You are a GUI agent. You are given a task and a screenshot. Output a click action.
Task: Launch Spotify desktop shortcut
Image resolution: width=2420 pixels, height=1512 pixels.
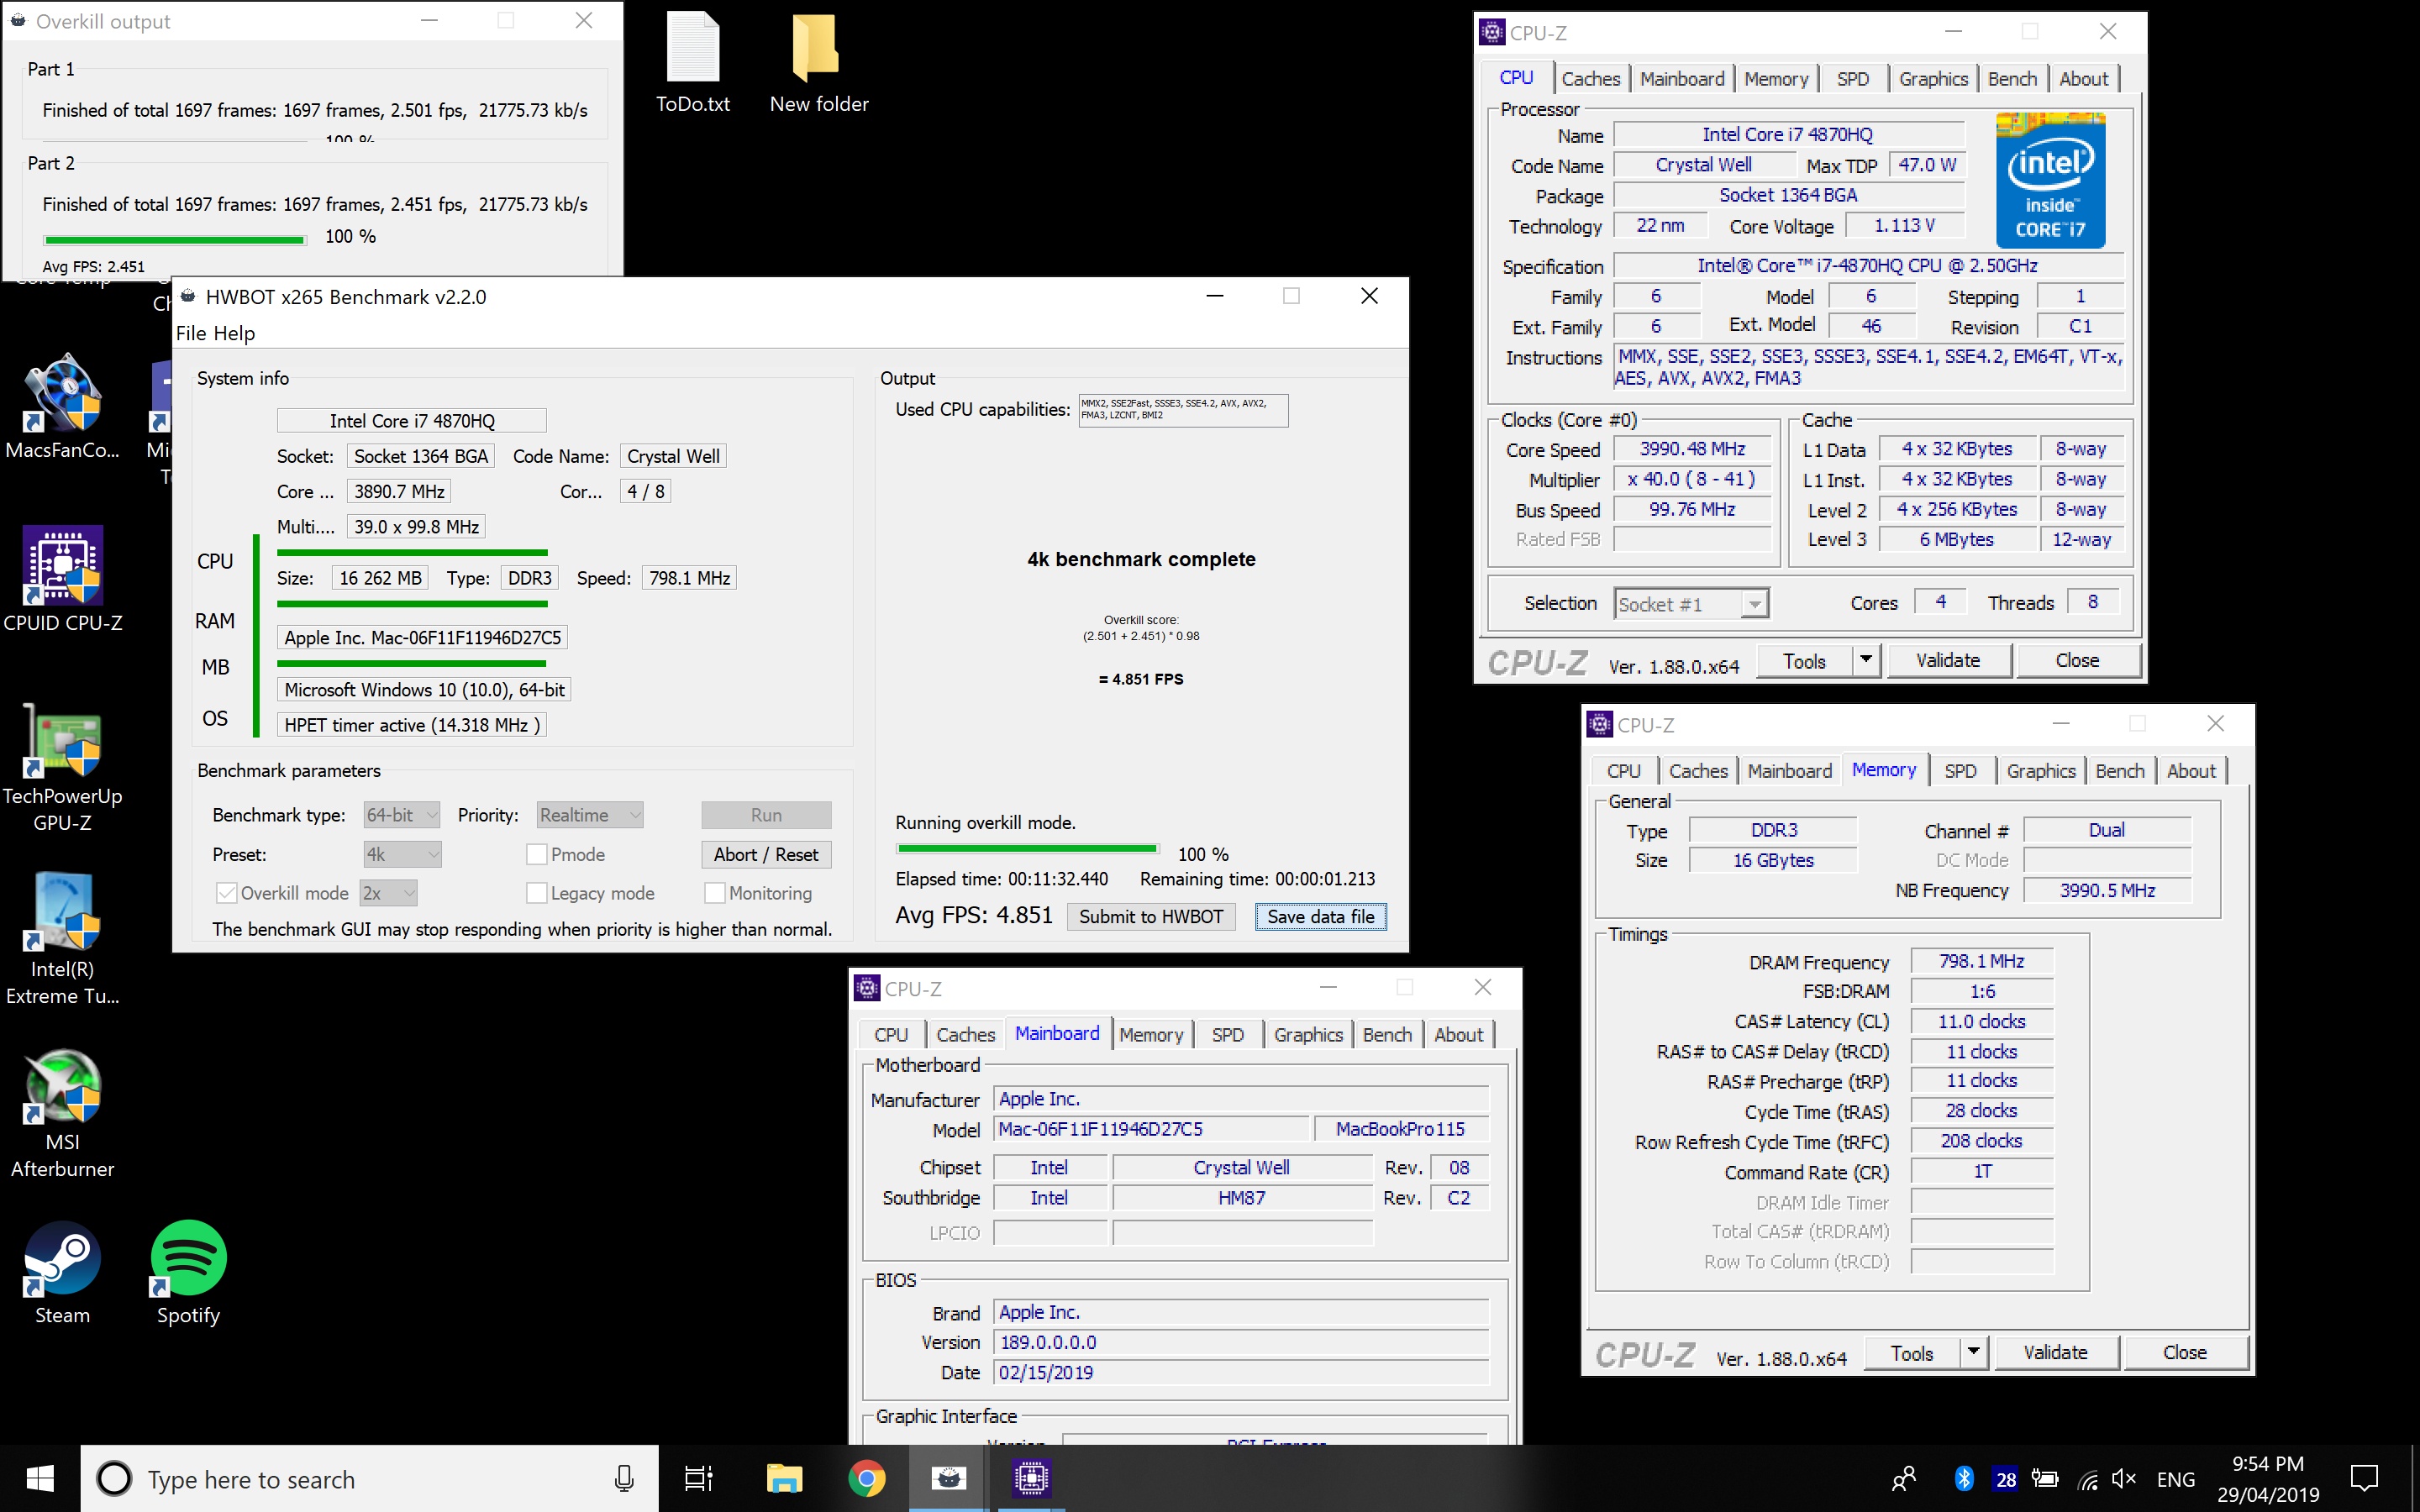point(188,1272)
